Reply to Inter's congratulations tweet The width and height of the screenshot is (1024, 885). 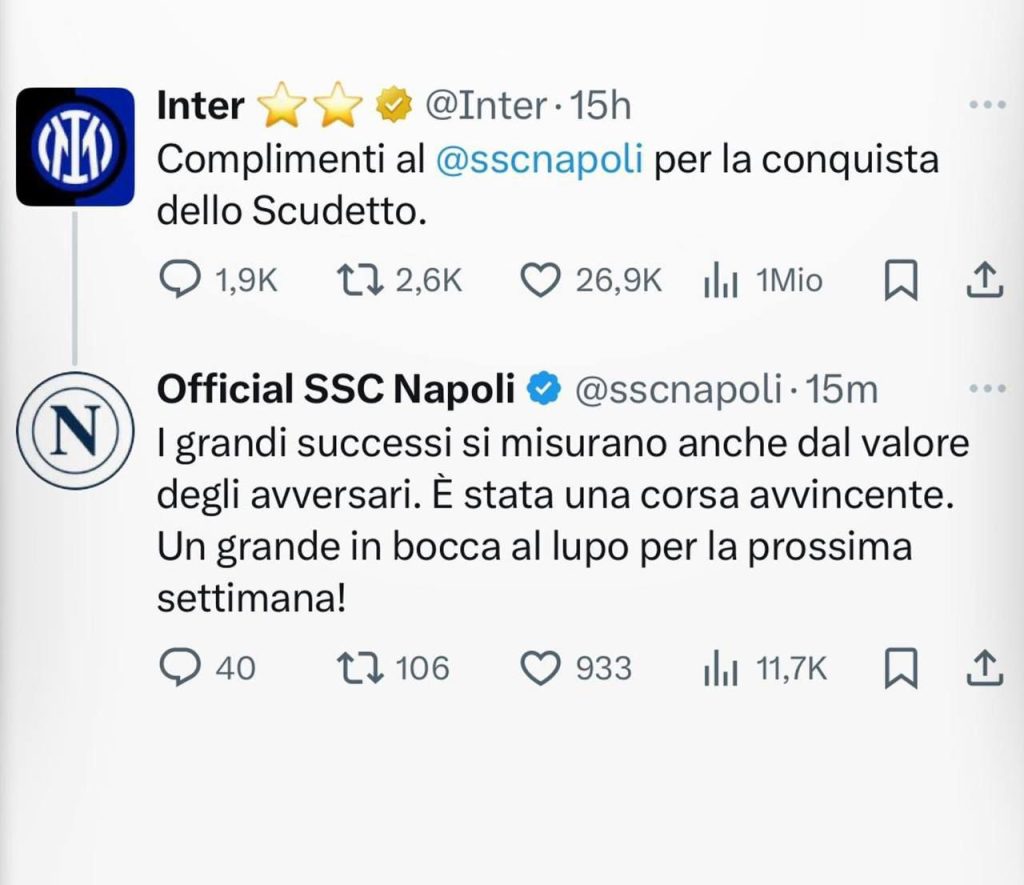click(179, 282)
